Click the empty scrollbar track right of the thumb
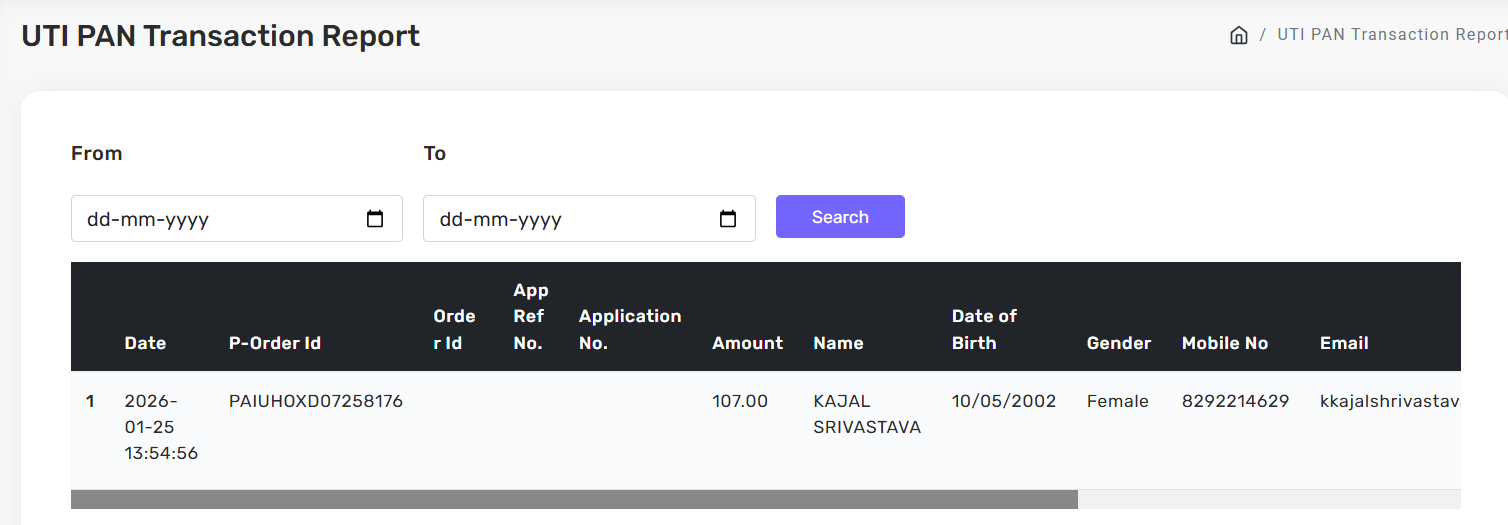 pos(1268,499)
